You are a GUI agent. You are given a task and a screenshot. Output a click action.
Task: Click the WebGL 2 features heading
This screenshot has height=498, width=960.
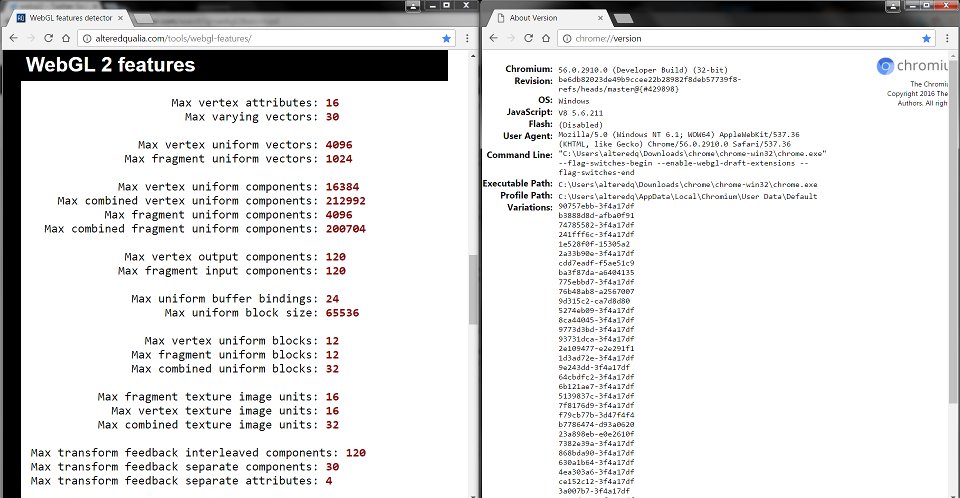(x=110, y=65)
